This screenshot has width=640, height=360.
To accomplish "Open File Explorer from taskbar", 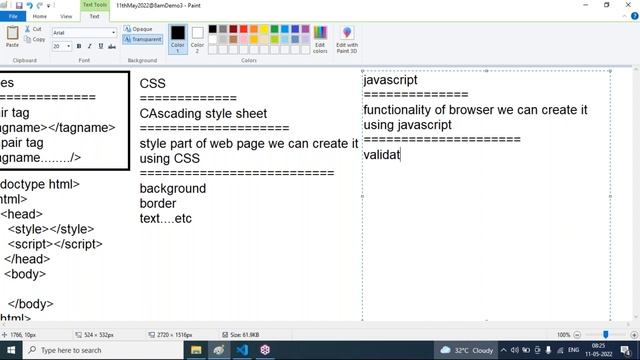I will 196,350.
